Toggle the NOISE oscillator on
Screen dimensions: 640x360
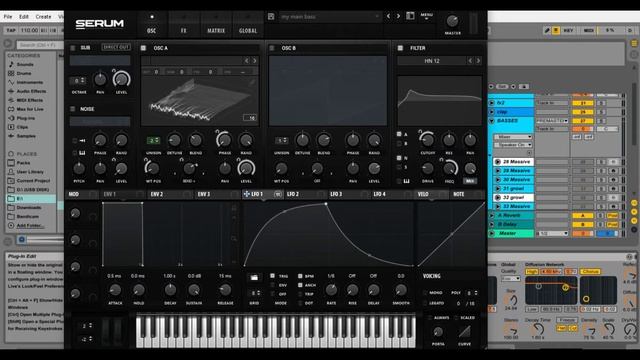pyautogui.click(x=73, y=109)
